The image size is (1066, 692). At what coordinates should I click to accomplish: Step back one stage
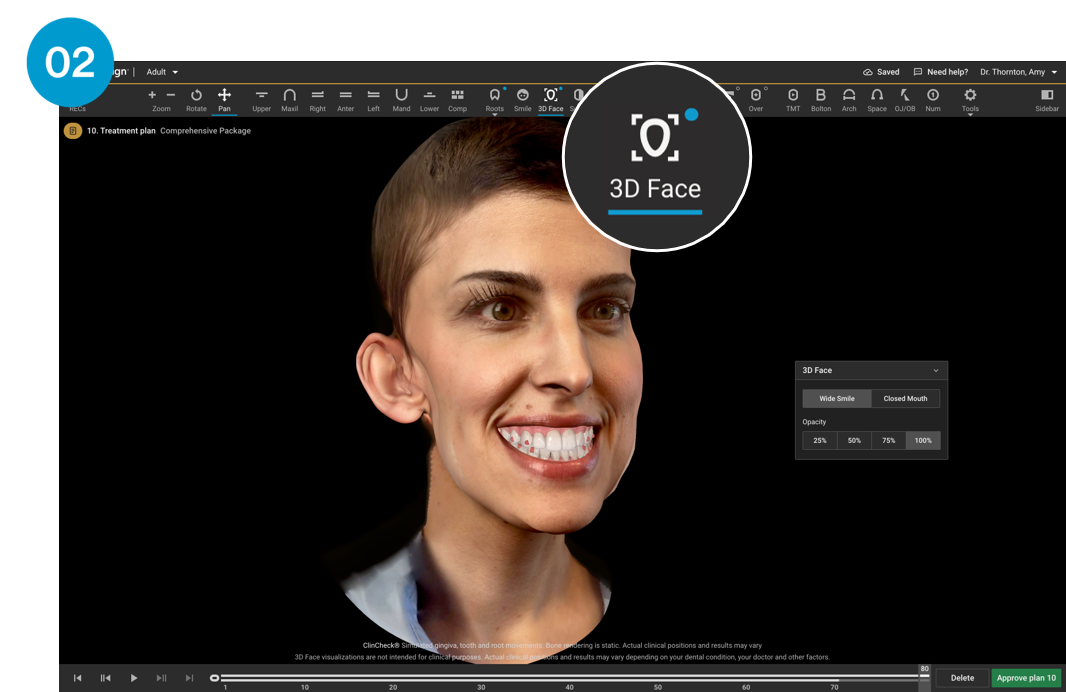coord(105,678)
